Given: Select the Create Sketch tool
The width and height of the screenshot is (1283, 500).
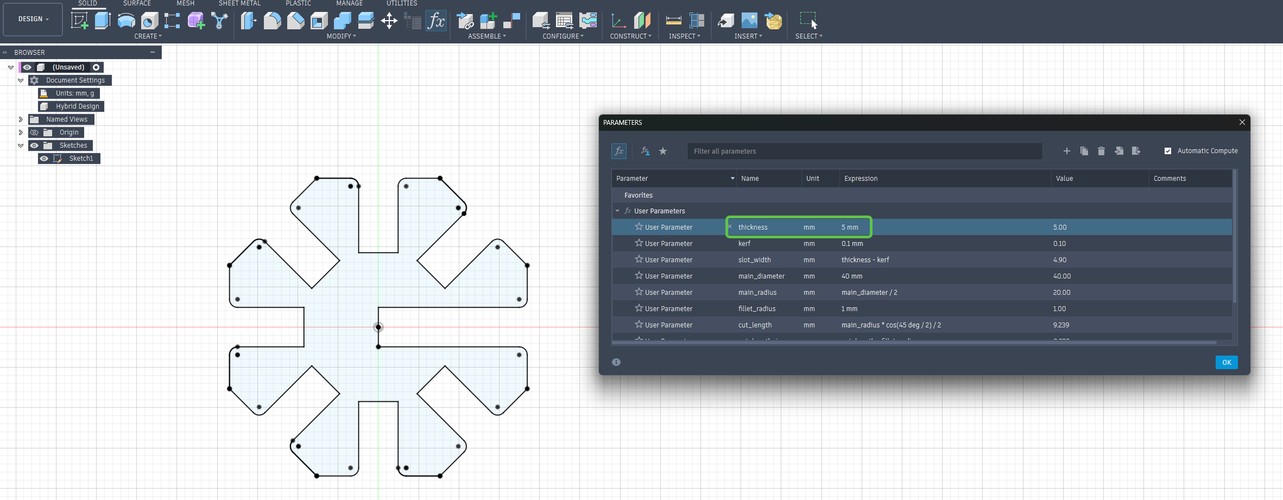Looking at the screenshot, I should 80,20.
